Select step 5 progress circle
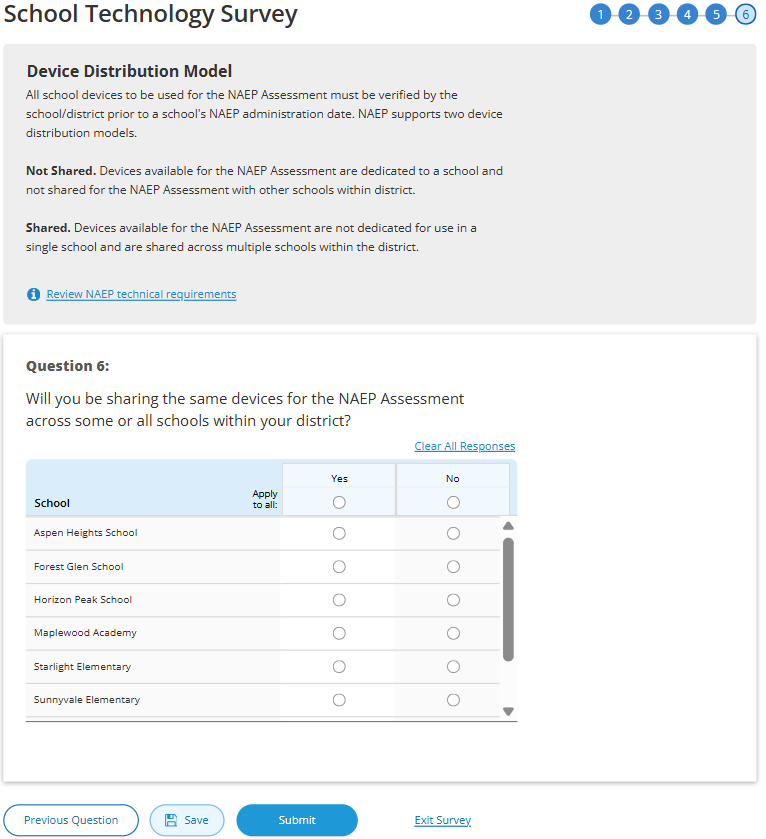 tap(716, 14)
